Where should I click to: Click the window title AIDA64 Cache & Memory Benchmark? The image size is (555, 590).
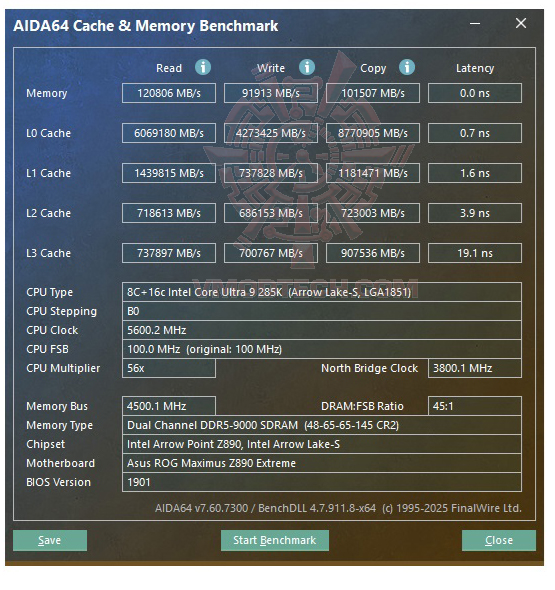[x=146, y=26]
